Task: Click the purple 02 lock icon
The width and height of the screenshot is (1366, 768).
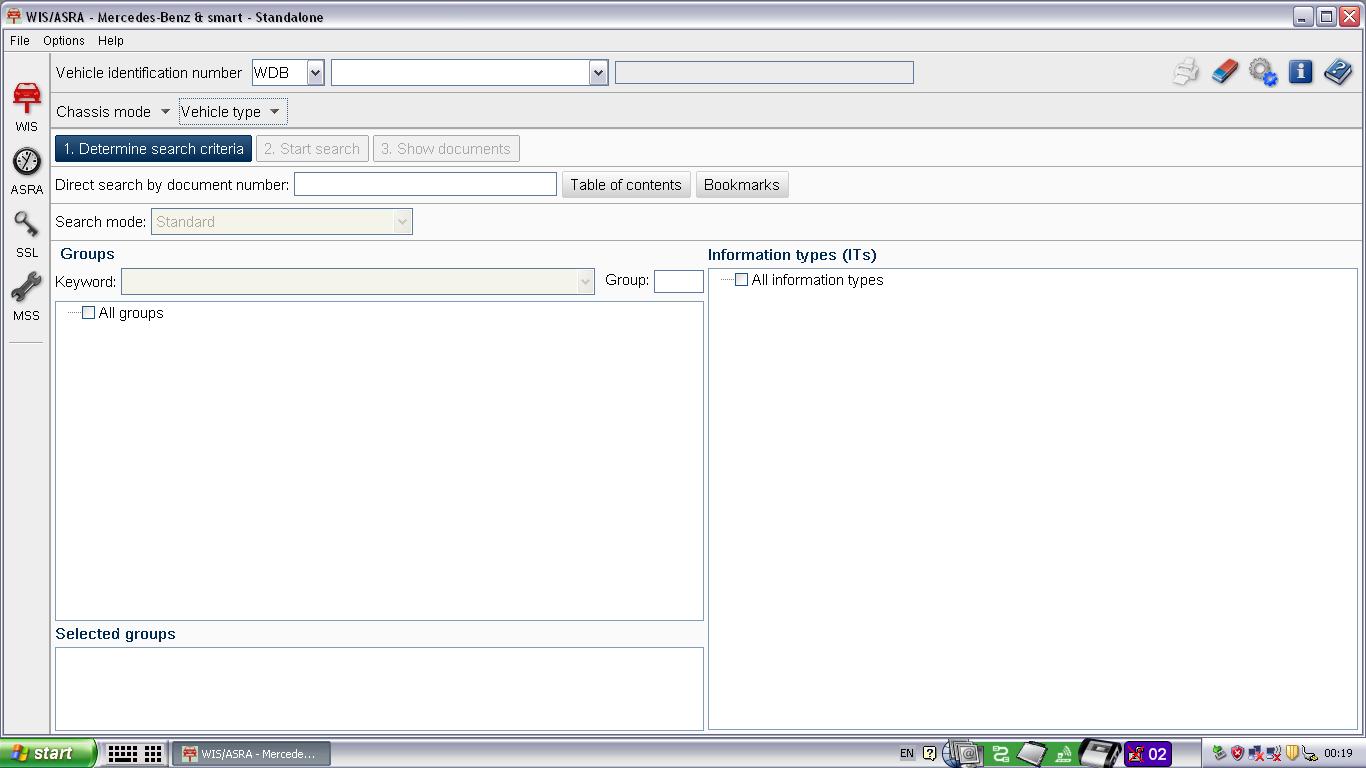Action: tap(1147, 754)
